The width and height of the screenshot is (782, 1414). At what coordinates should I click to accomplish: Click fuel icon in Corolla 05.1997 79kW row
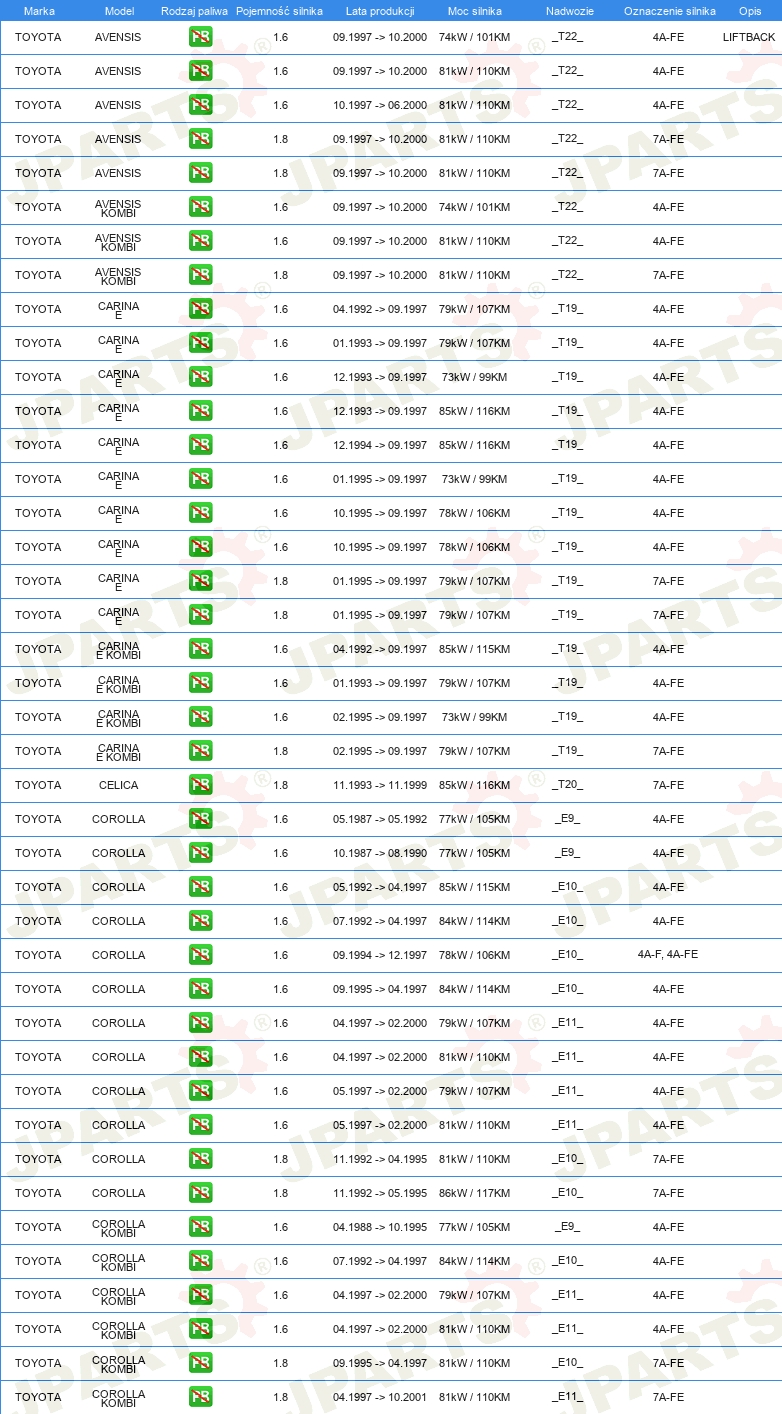click(x=200, y=1091)
